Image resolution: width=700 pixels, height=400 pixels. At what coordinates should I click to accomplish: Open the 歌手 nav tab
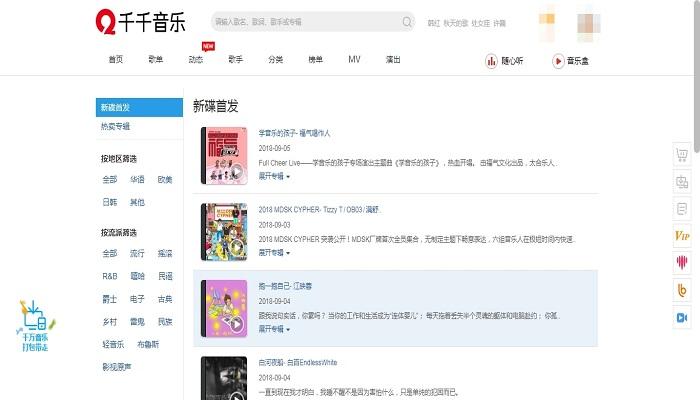pyautogui.click(x=235, y=59)
